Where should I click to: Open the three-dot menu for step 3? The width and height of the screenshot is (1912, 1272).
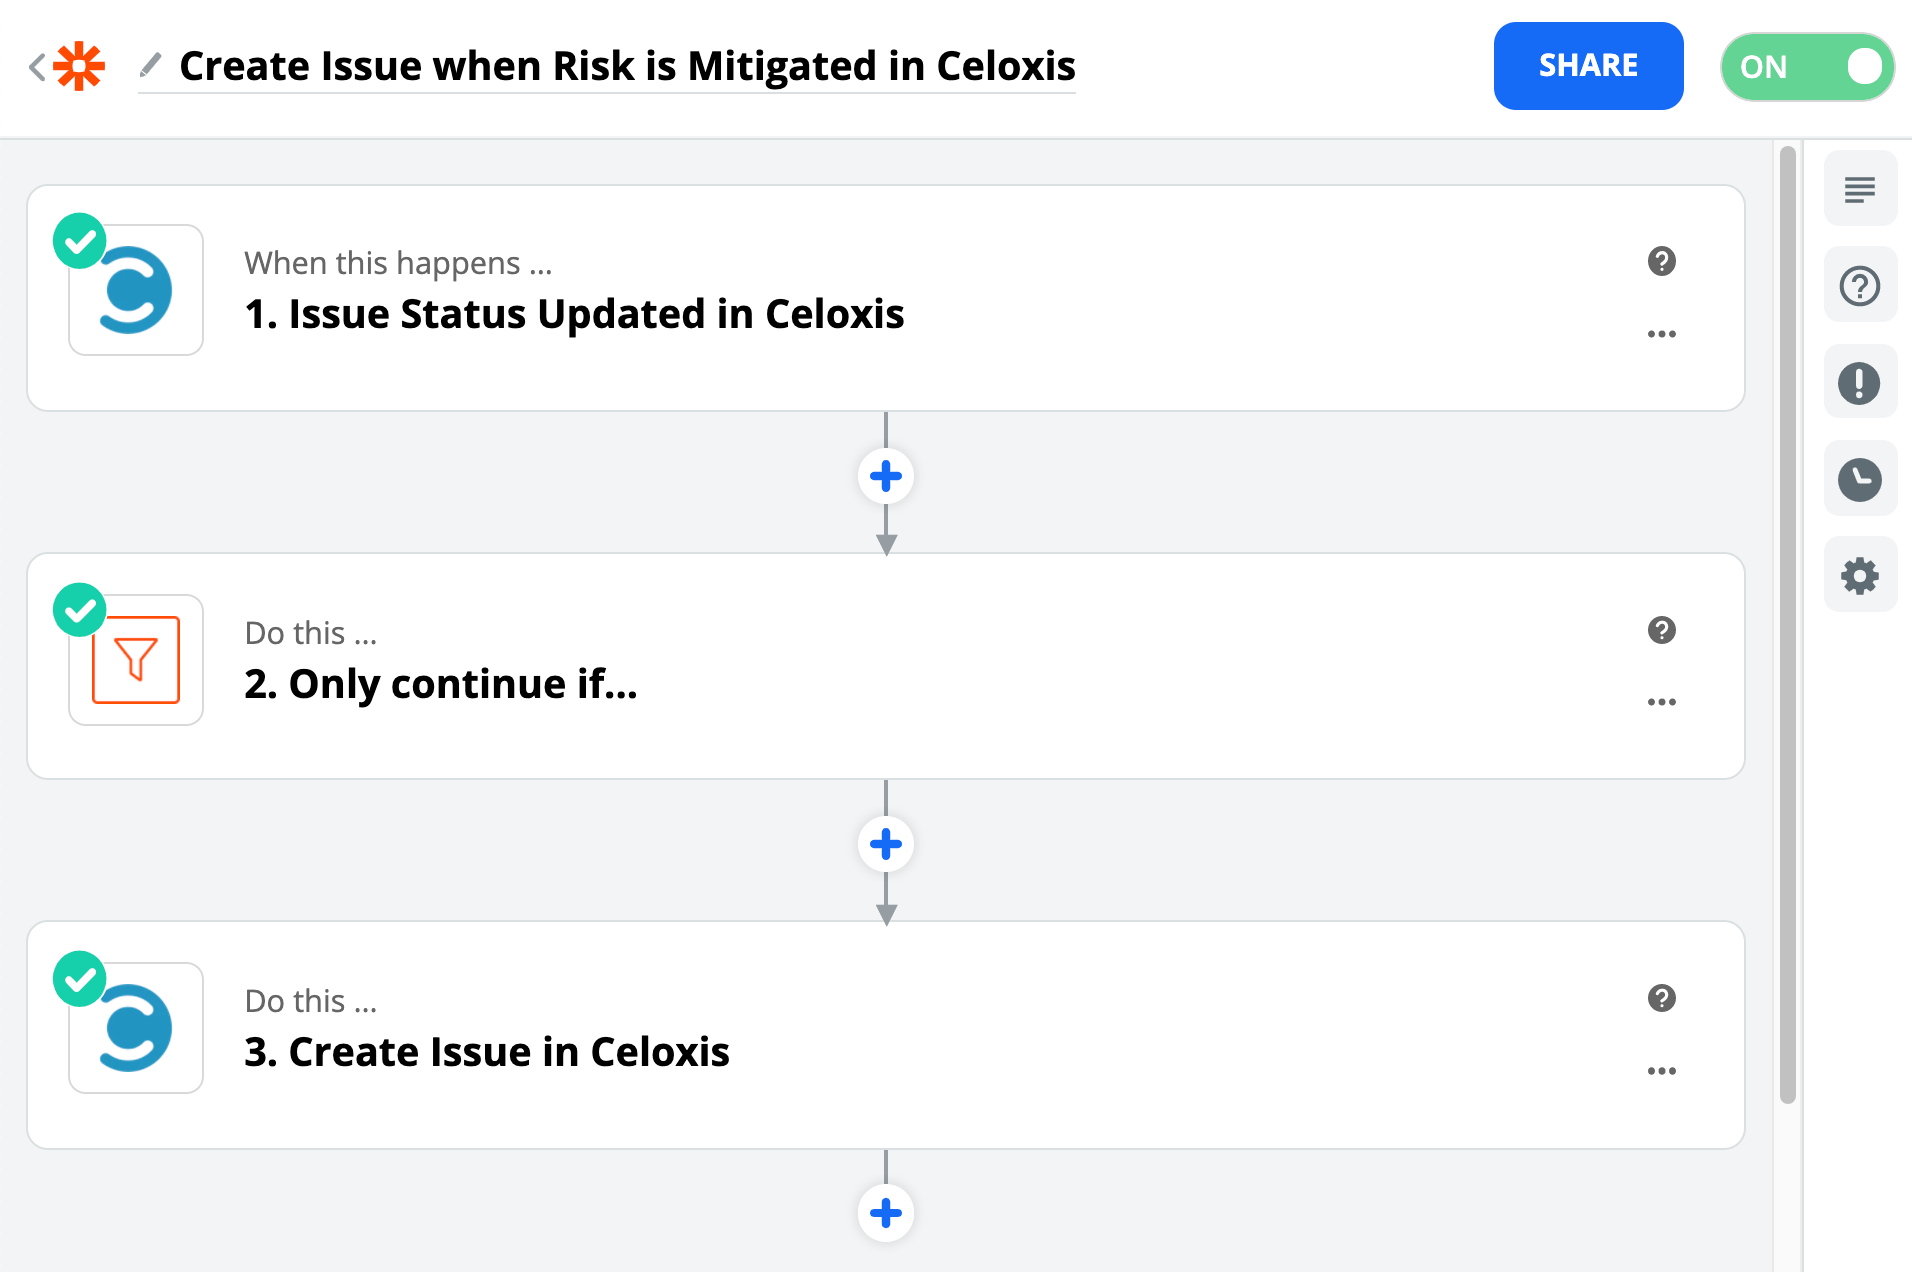click(1661, 1071)
